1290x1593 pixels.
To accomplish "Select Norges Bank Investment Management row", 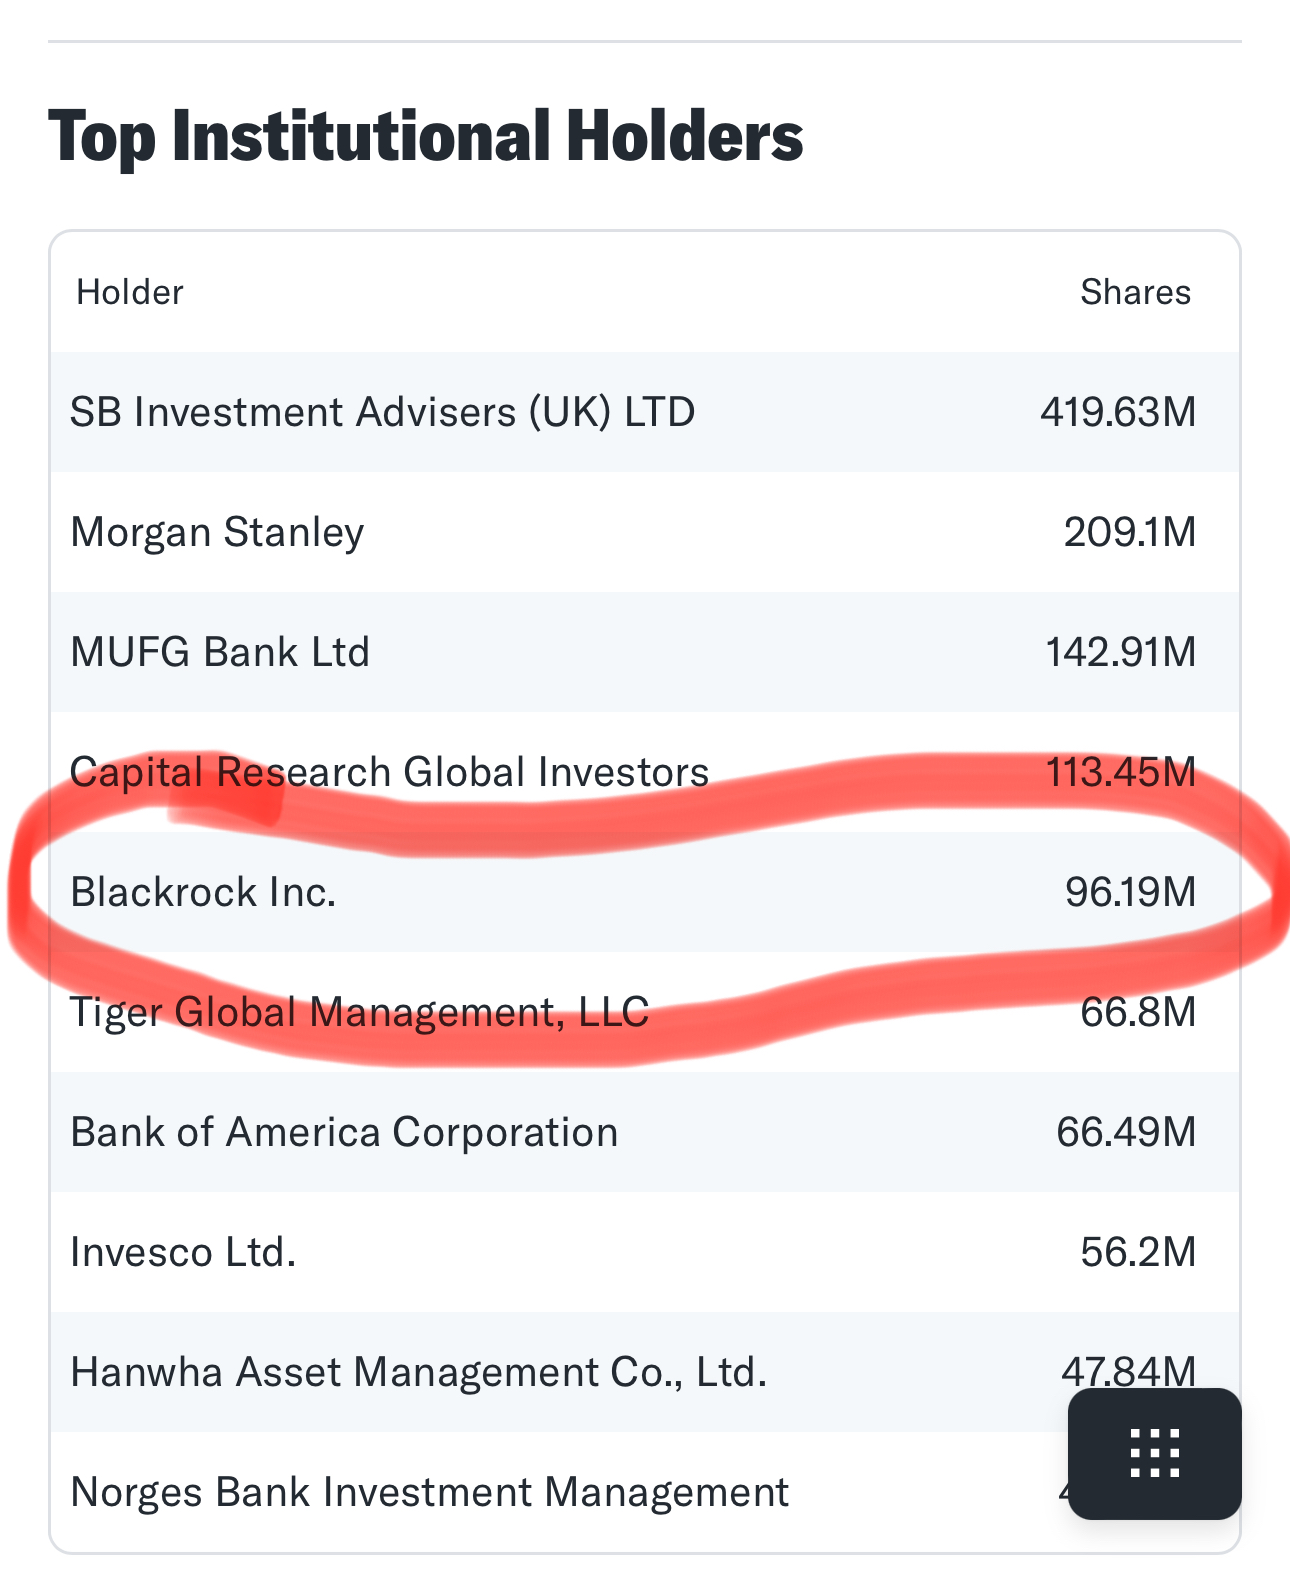I will point(645,1492).
